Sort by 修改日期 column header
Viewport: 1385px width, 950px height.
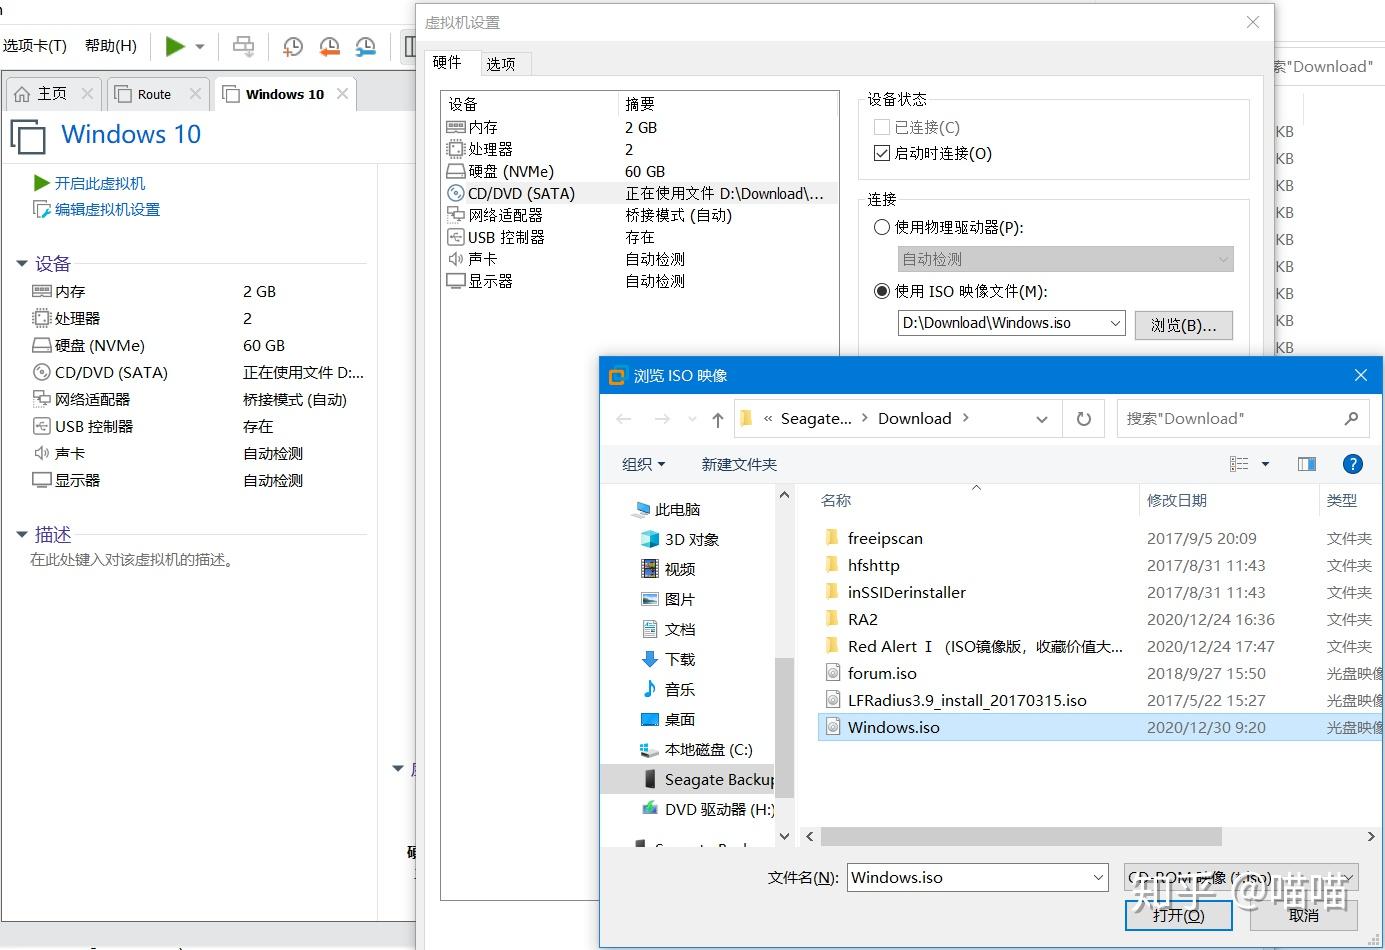click(x=1176, y=501)
